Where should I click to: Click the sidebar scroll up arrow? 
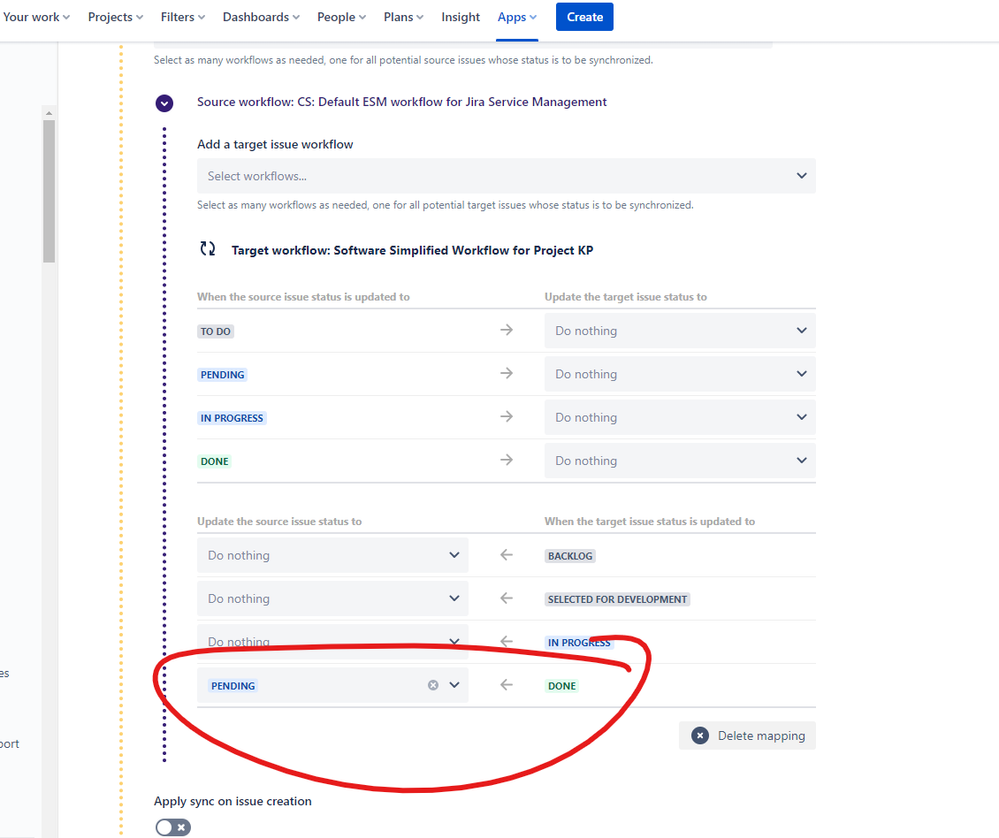tap(49, 113)
